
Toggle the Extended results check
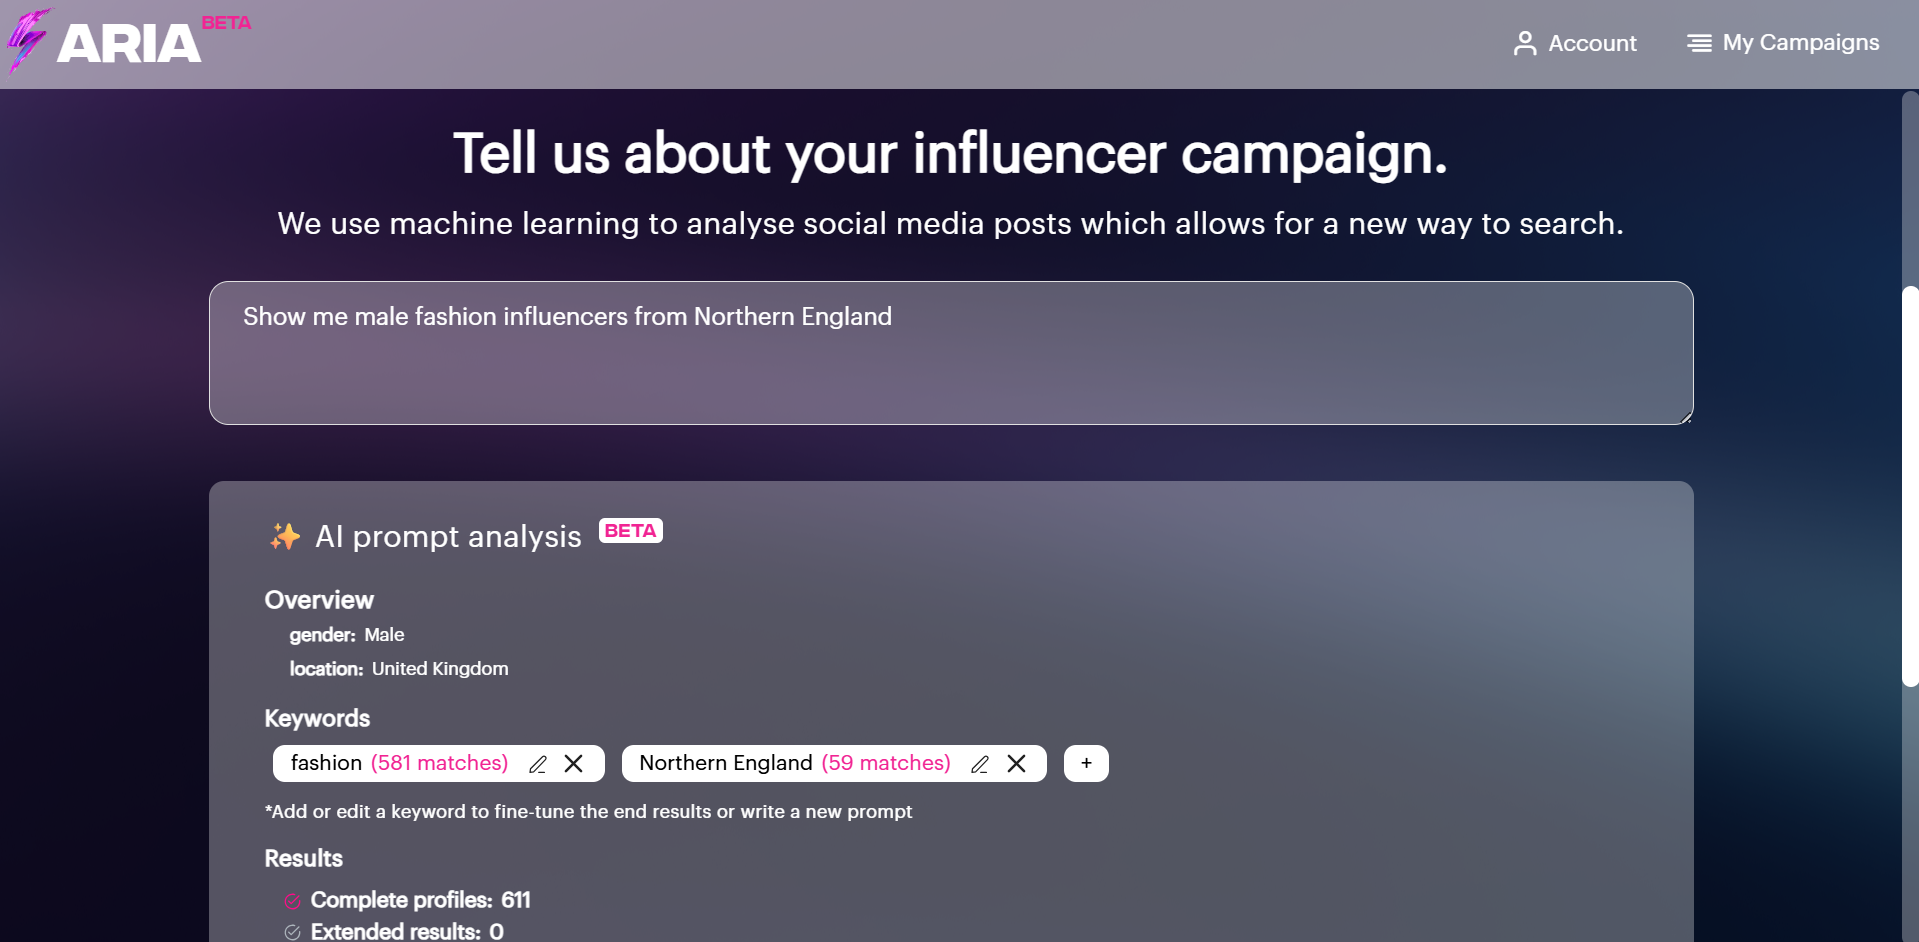click(x=292, y=932)
